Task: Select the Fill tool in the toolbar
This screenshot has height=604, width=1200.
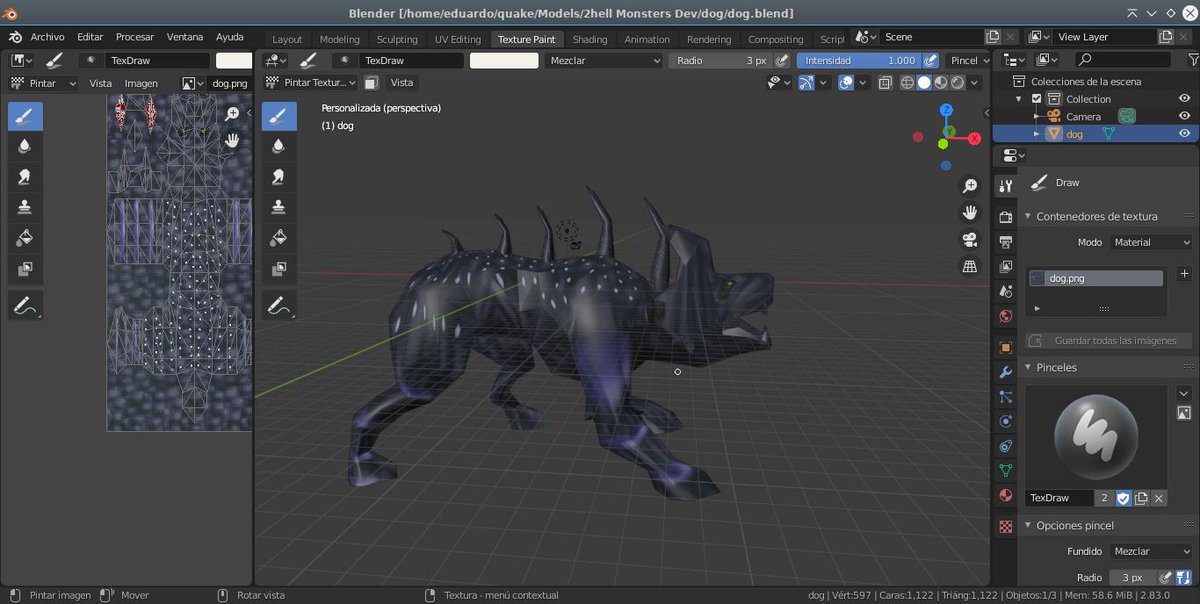Action: click(279, 237)
